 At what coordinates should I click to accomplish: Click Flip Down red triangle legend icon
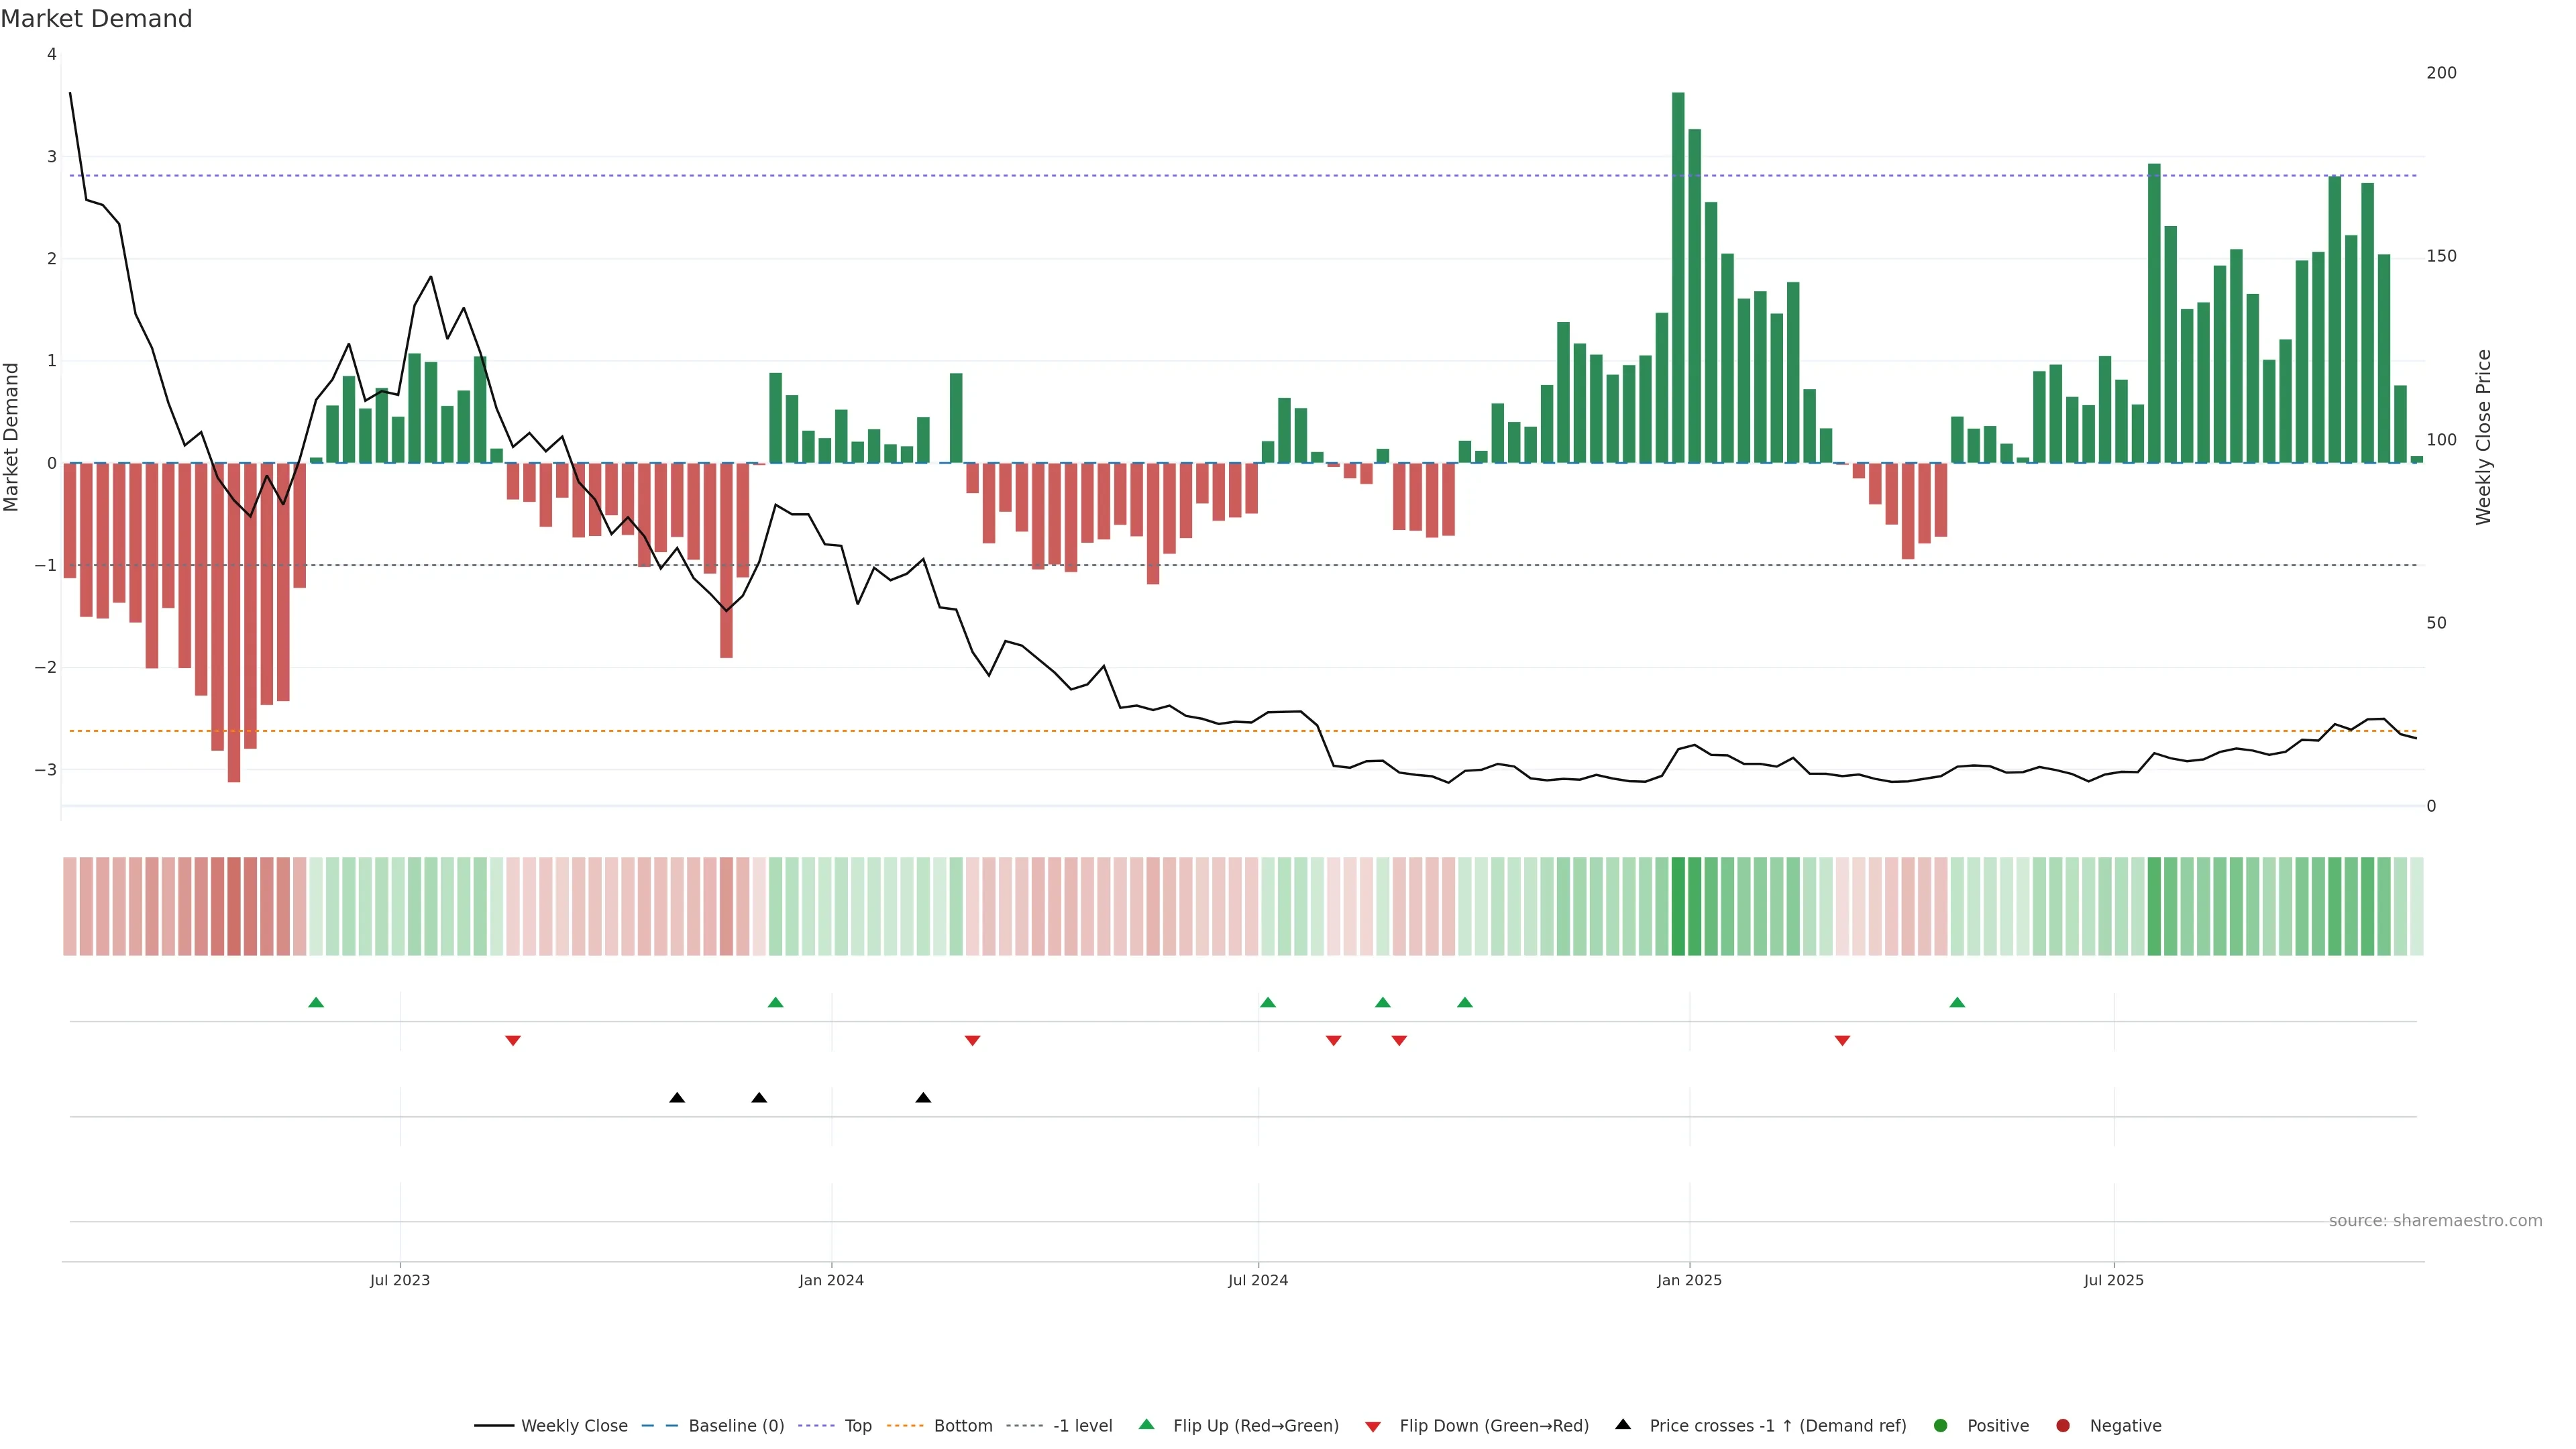[x=1373, y=1426]
